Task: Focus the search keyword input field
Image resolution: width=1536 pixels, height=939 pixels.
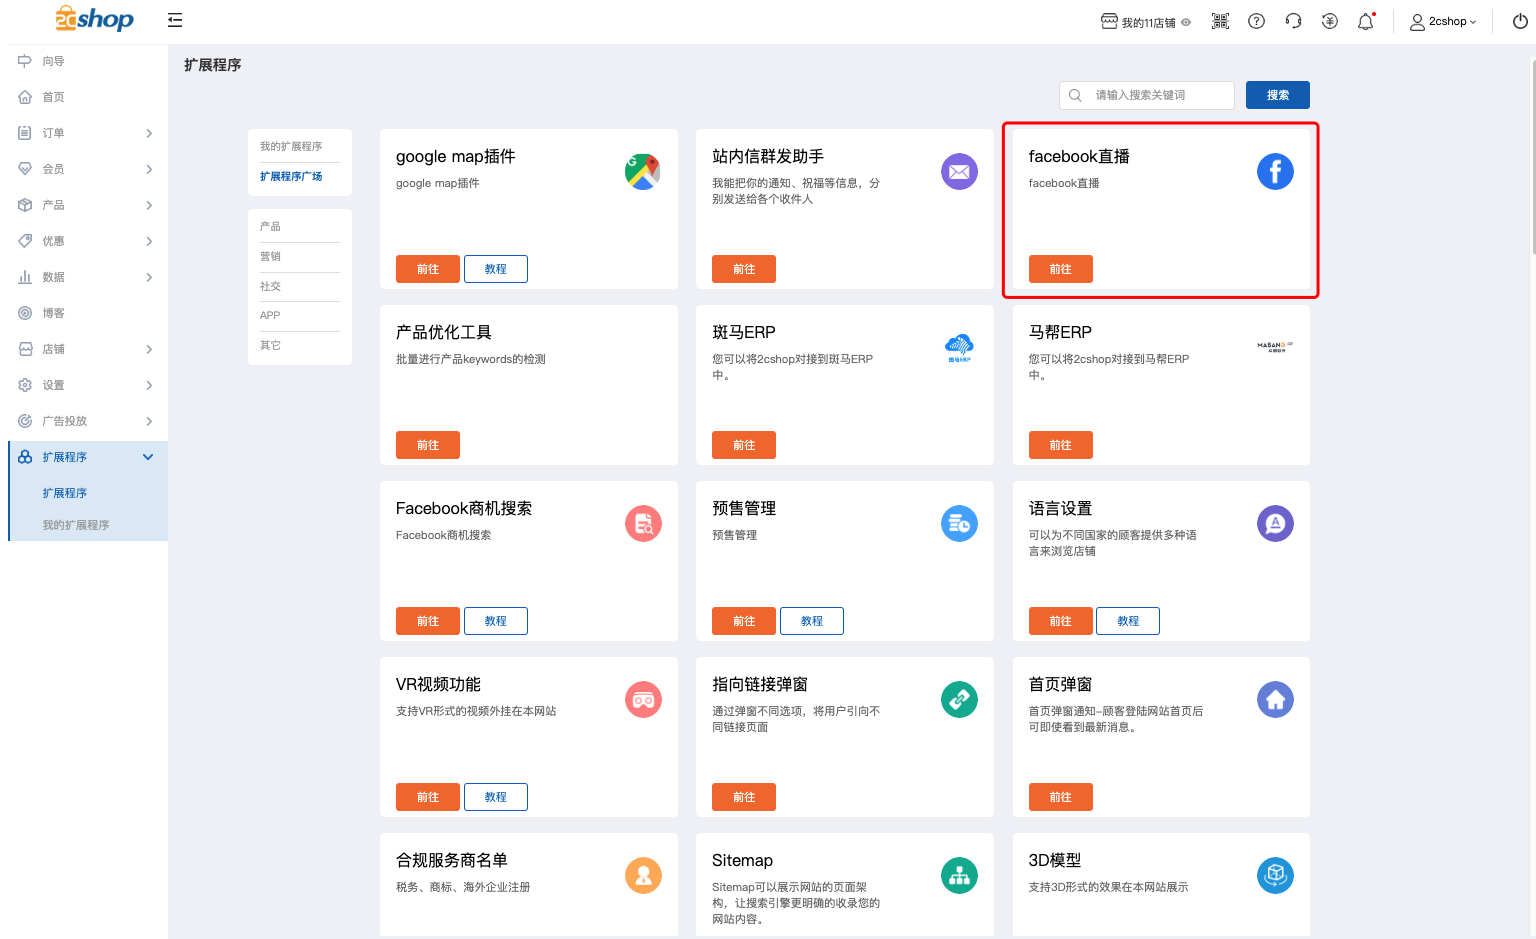Action: click(x=1147, y=95)
